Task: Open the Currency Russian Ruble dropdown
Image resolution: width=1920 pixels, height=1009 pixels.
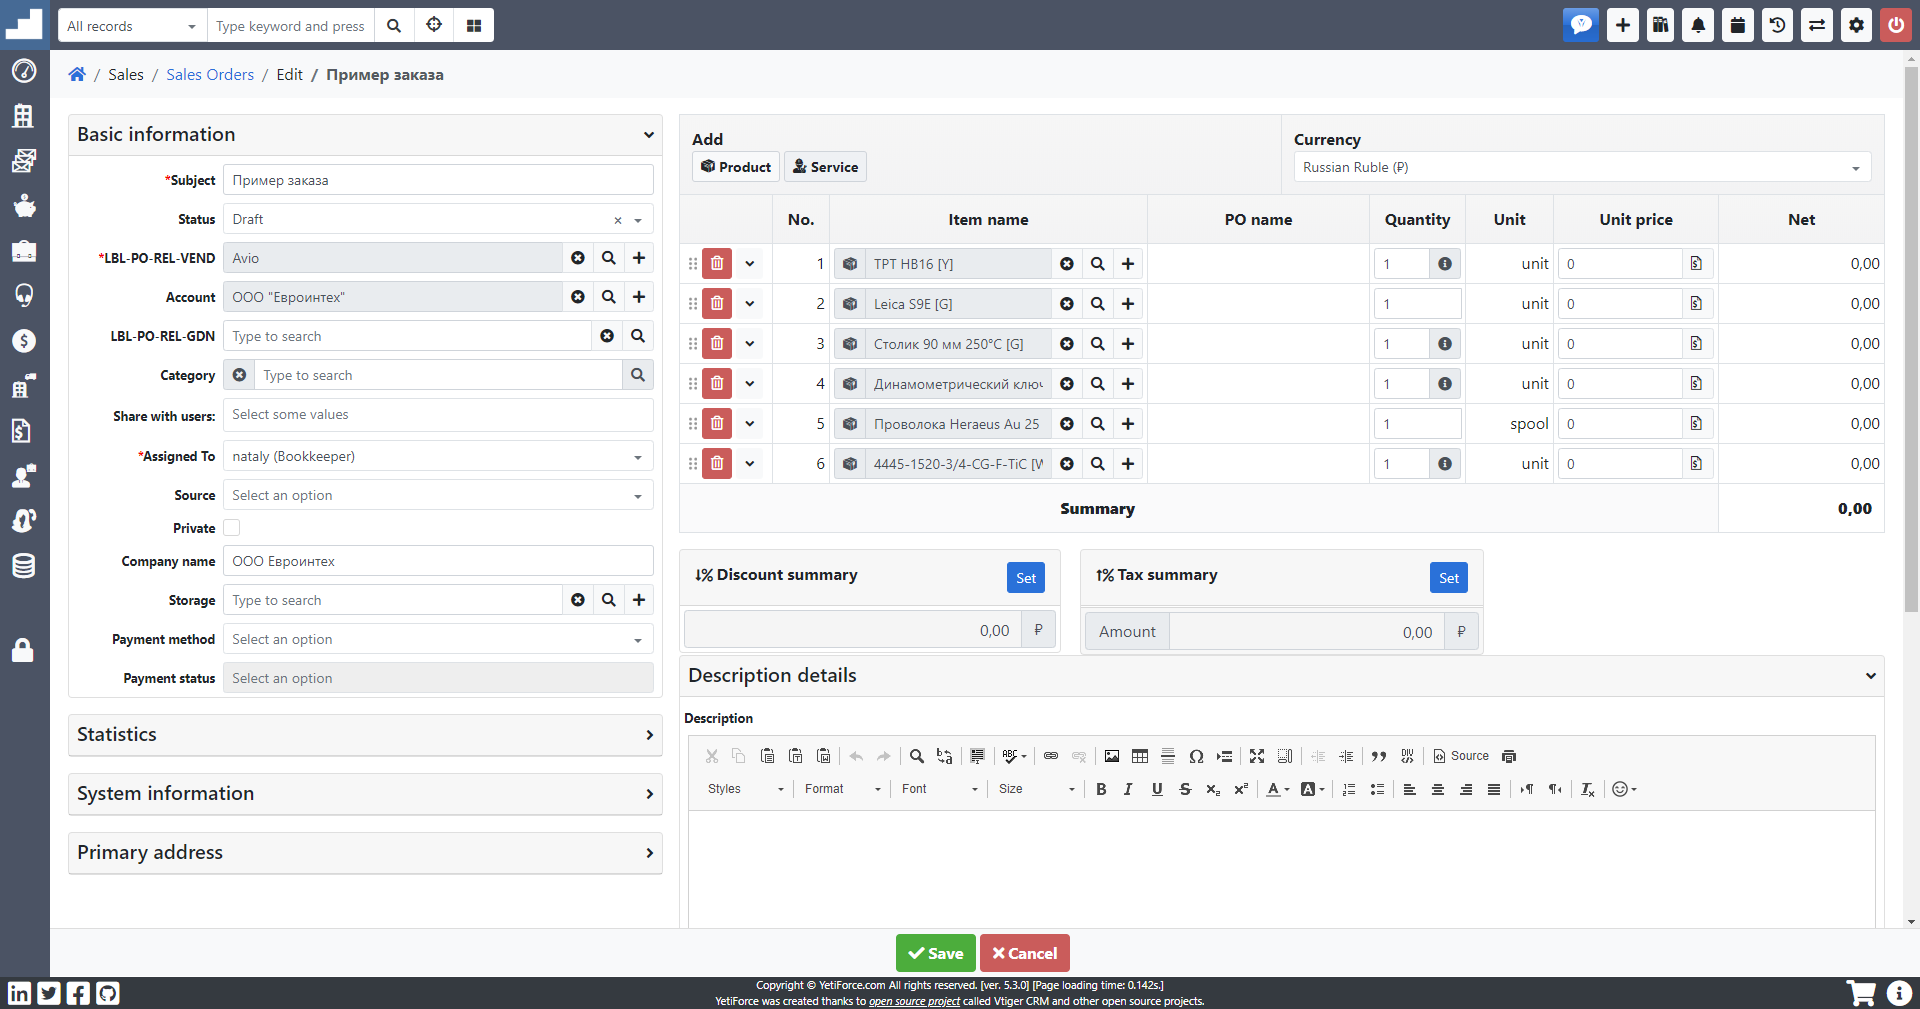Action: click(x=1582, y=167)
